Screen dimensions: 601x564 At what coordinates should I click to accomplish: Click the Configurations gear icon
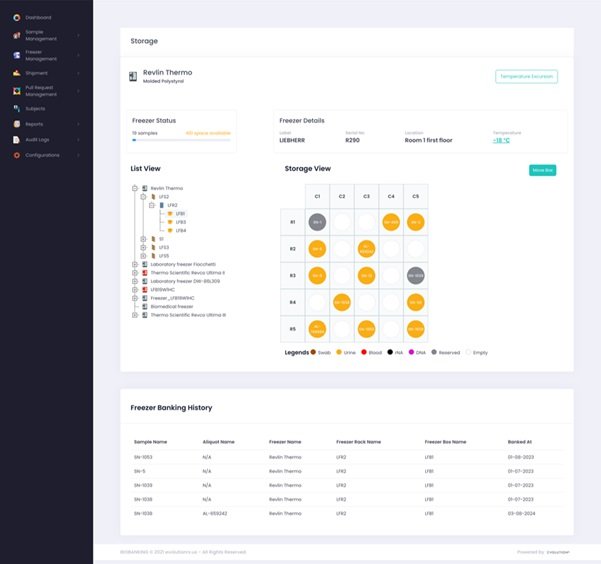(16, 155)
